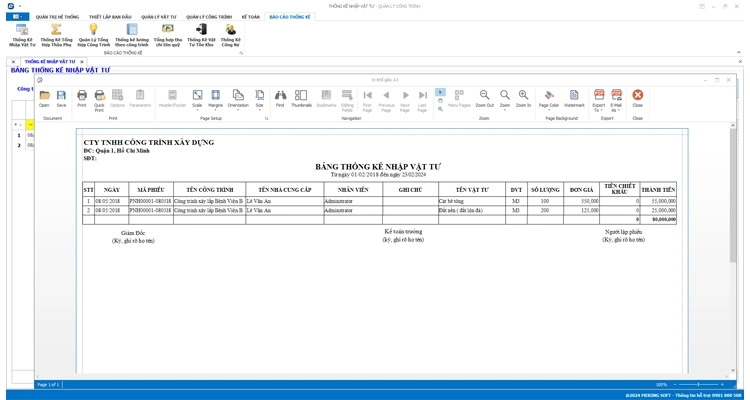Click the Find binoculars icon
Screen dimensions: 750x400
click(280, 97)
